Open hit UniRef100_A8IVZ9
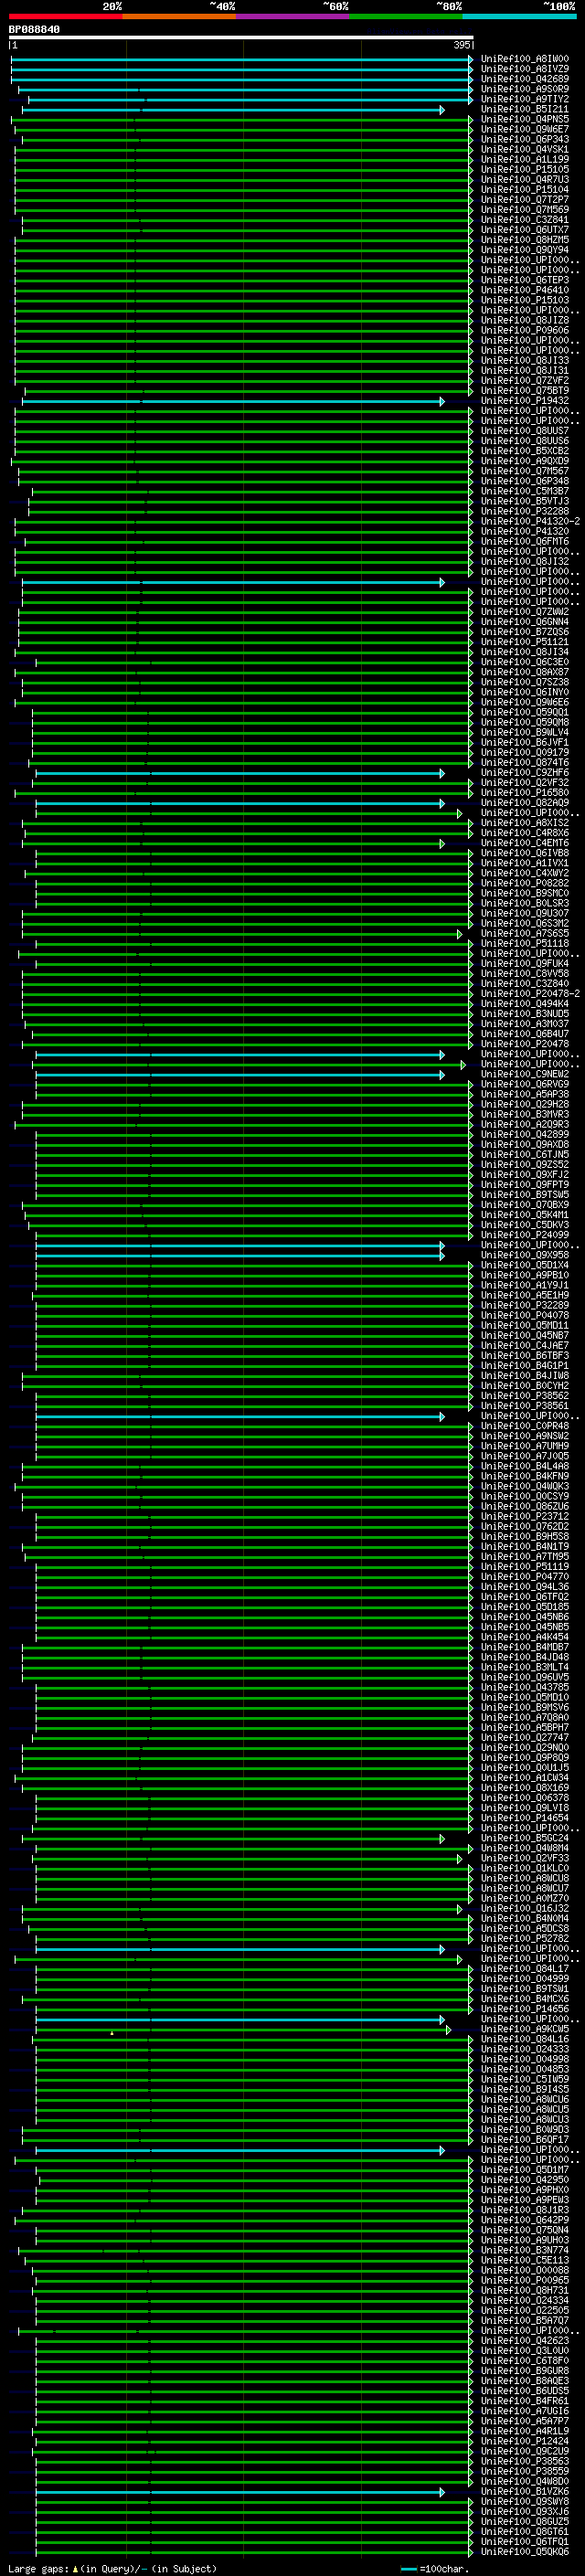 [525, 70]
